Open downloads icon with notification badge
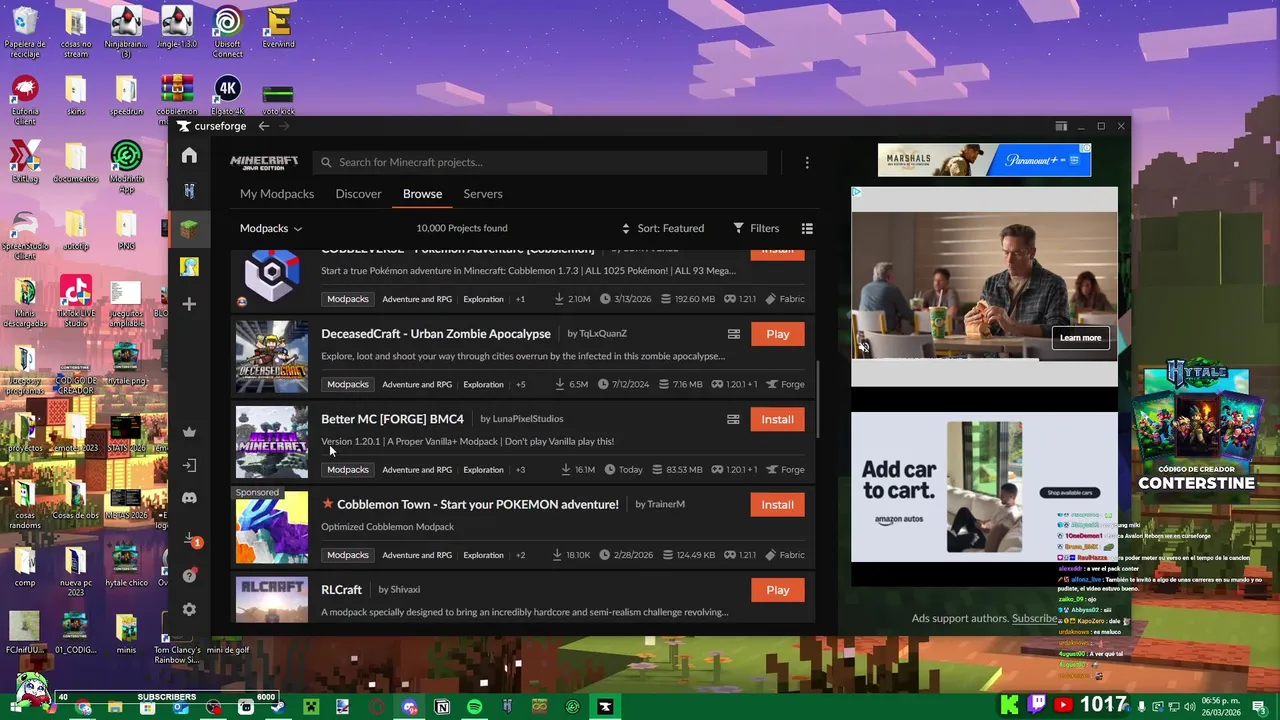This screenshot has width=1280, height=720. pos(191,540)
